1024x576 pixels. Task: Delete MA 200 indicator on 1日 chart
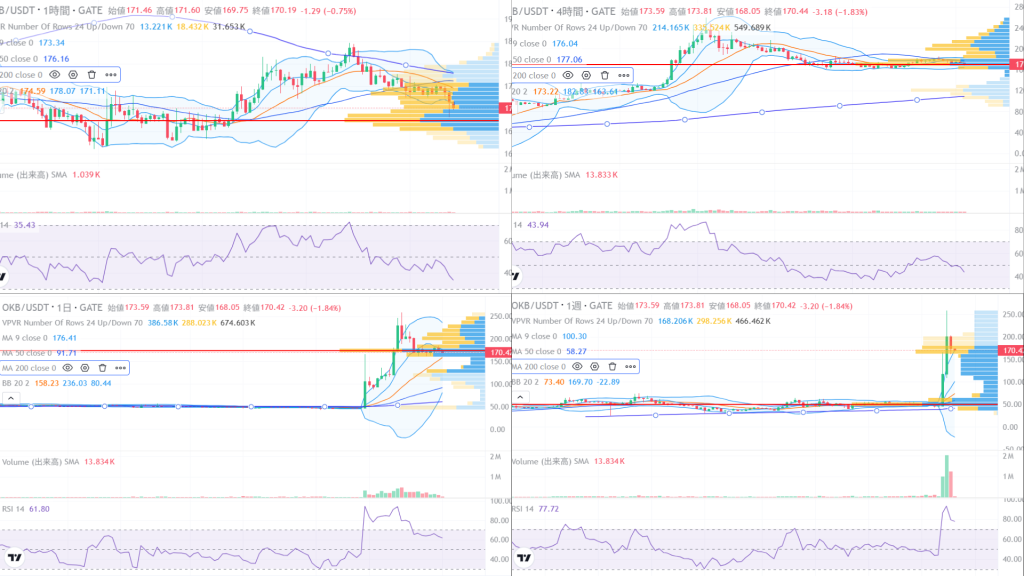pyautogui.click(x=103, y=368)
